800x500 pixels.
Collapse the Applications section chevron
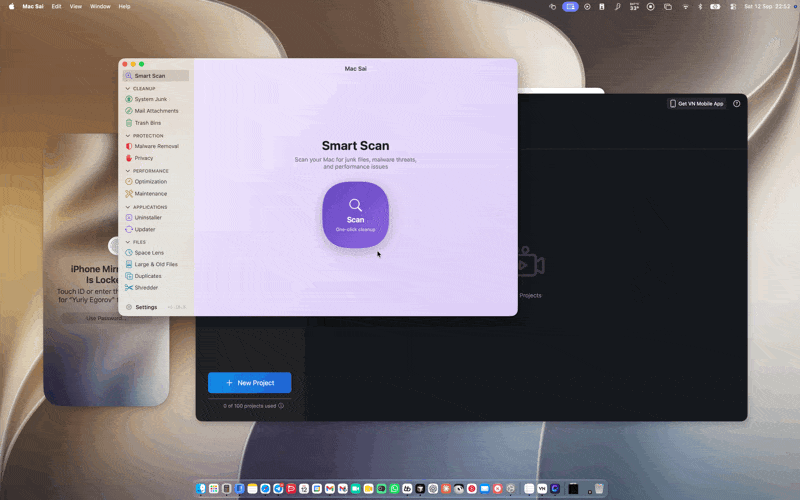[128, 207]
